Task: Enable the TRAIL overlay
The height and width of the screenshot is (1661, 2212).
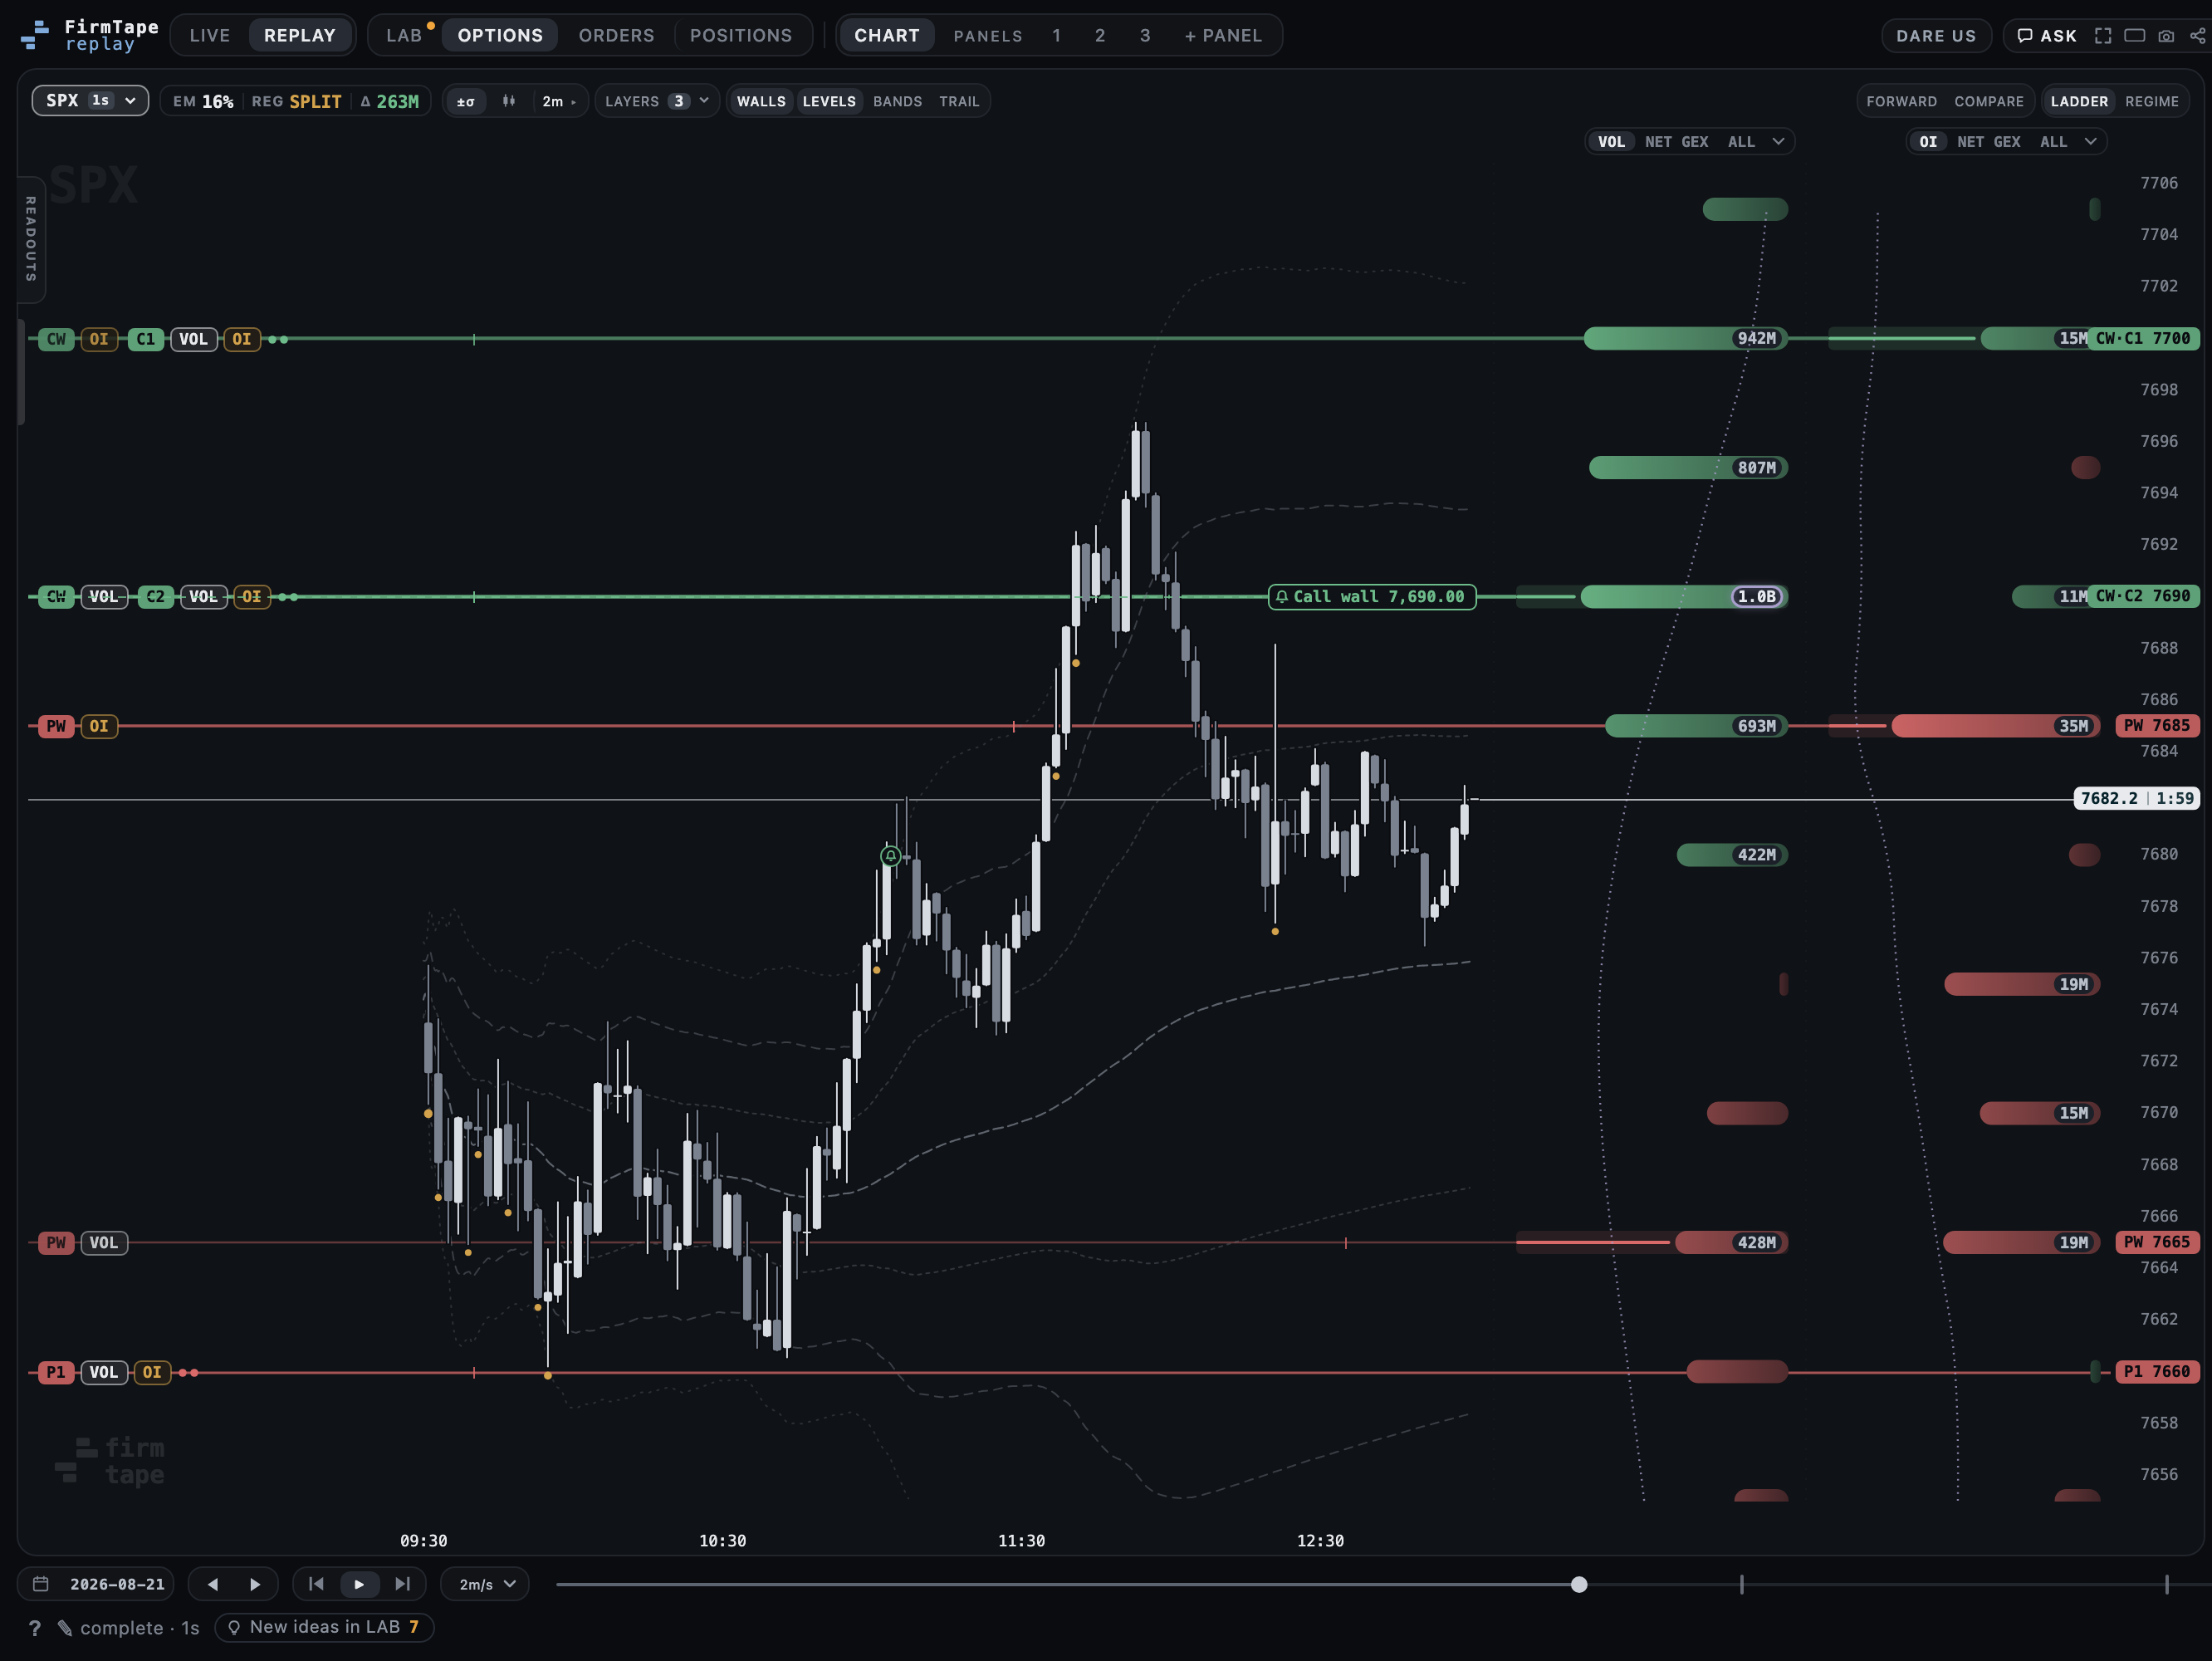Action: coord(959,101)
